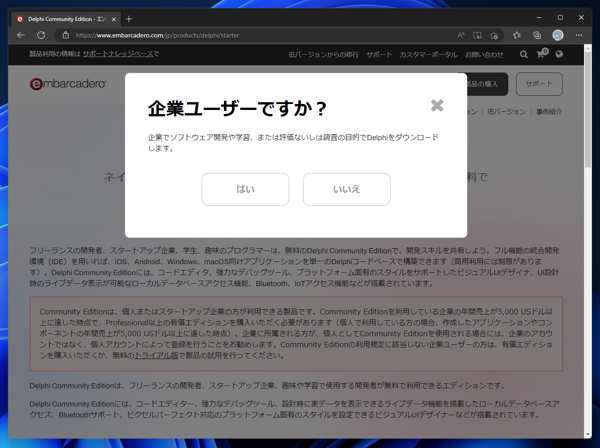Reload the page with the refresh icon
Screen dimensions: 600x448
[41, 35]
